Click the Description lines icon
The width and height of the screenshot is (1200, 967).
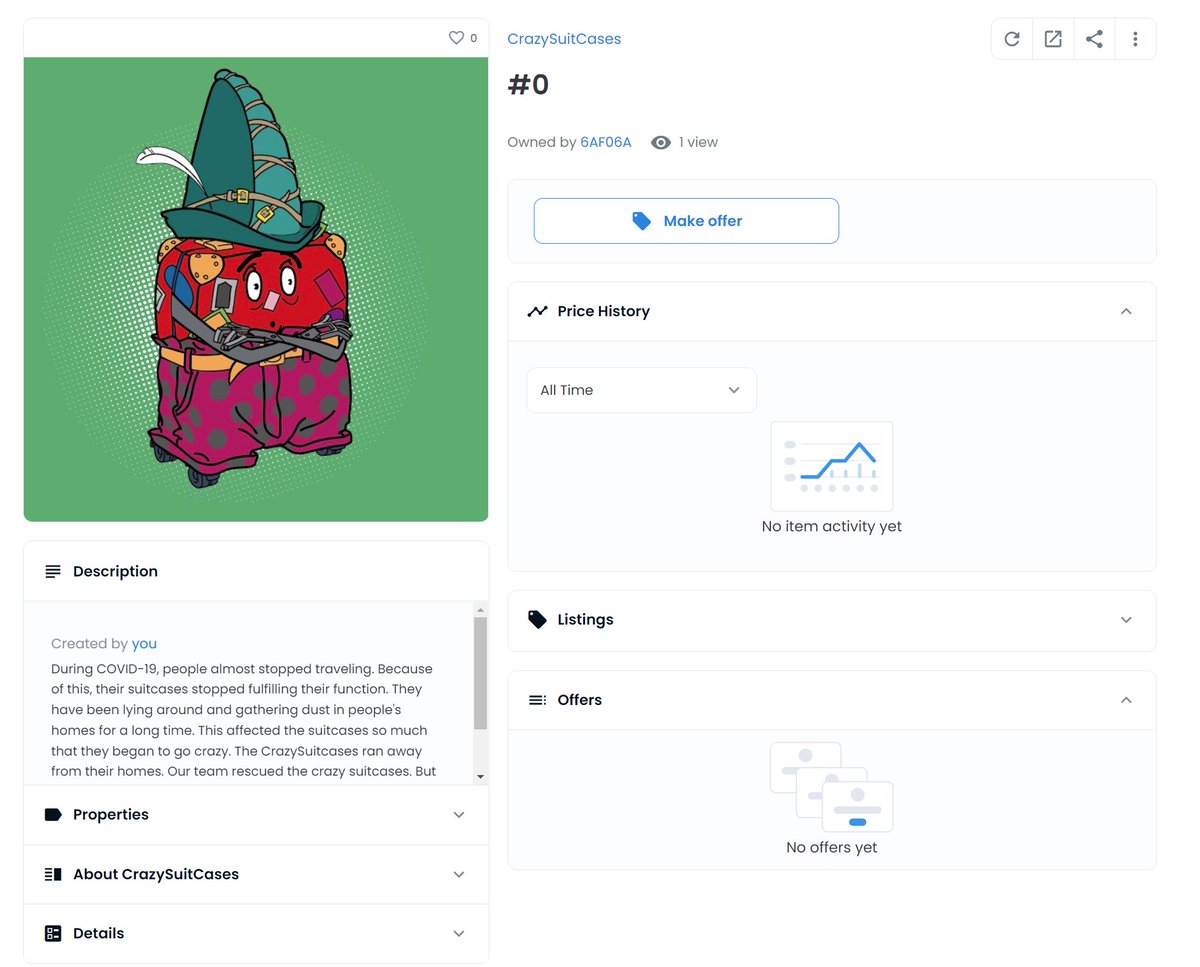pyautogui.click(x=53, y=572)
